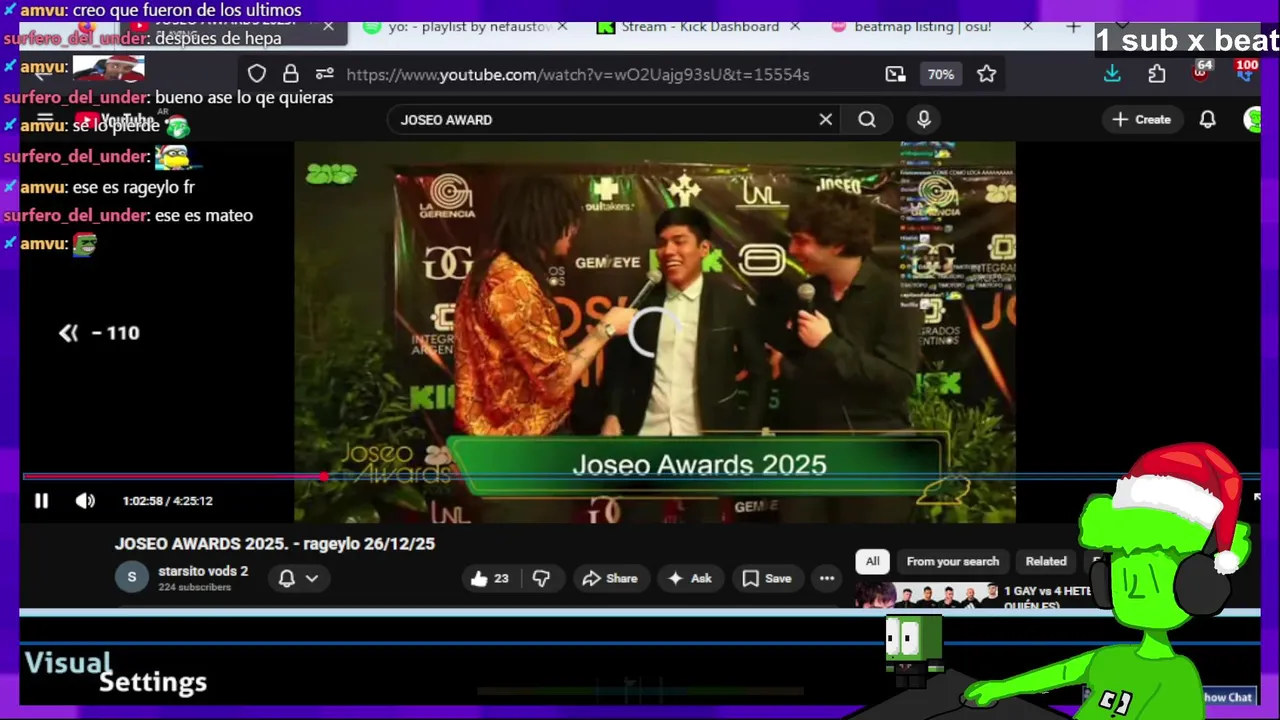This screenshot has height=720, width=1280.
Task: Click the video title JOSEO AWARDS 2025
Action: tap(274, 544)
